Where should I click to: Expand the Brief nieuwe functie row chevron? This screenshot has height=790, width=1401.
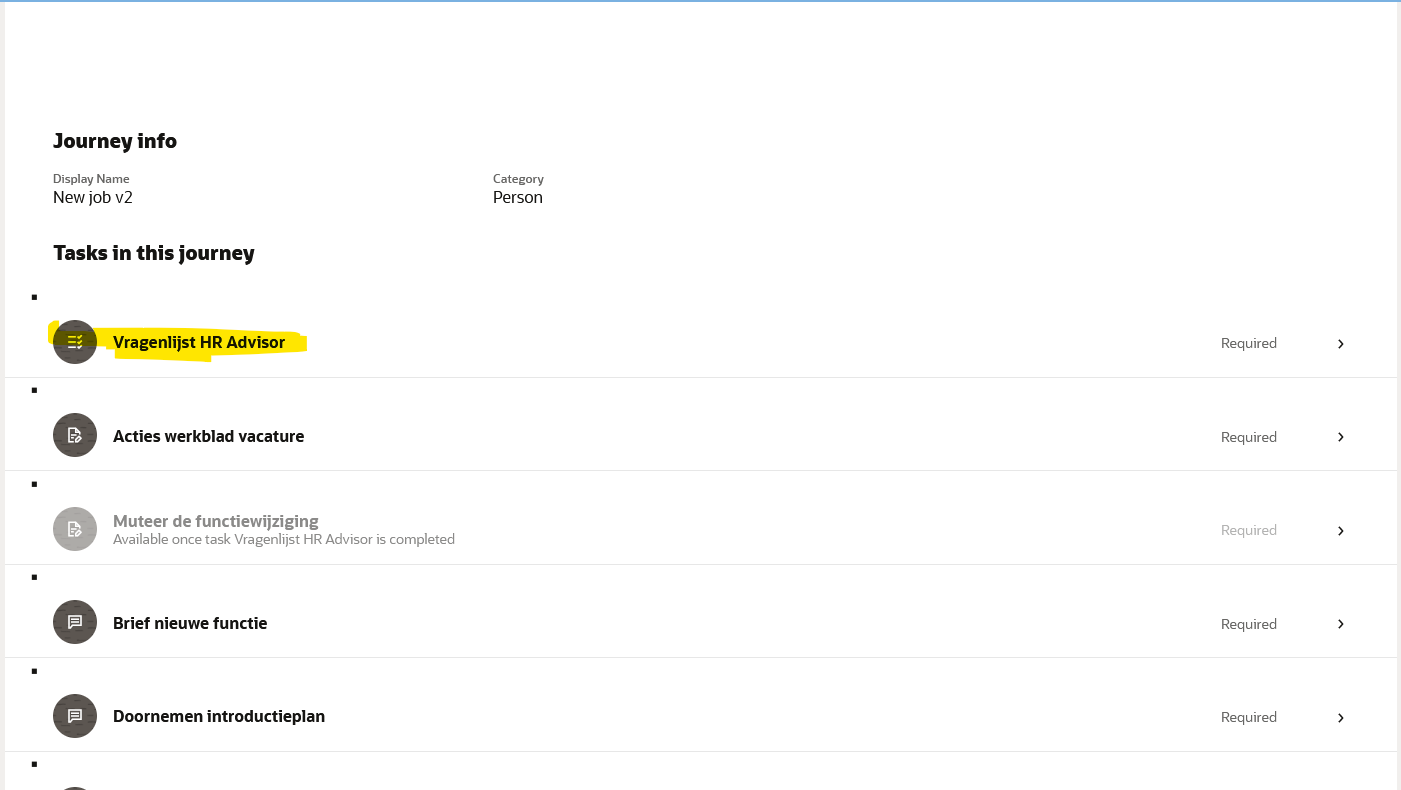pyautogui.click(x=1341, y=624)
